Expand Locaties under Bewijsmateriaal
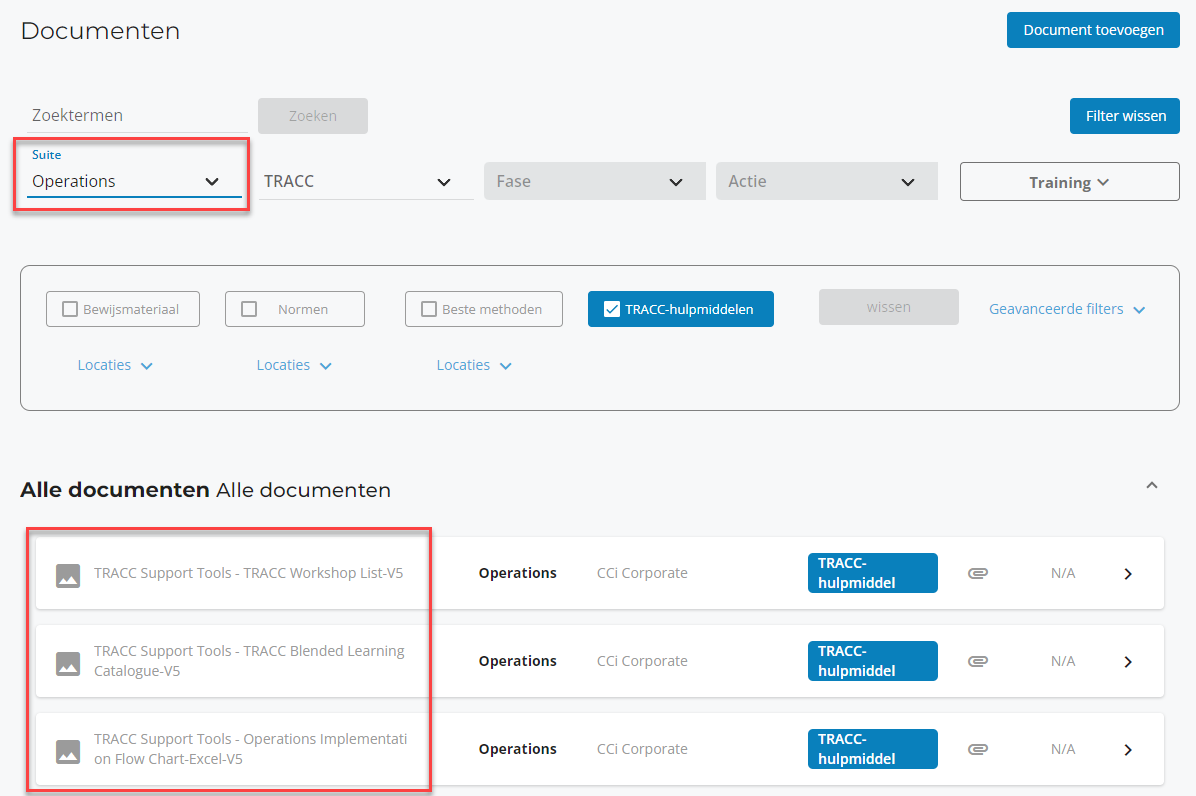The image size is (1196, 796). (115, 366)
